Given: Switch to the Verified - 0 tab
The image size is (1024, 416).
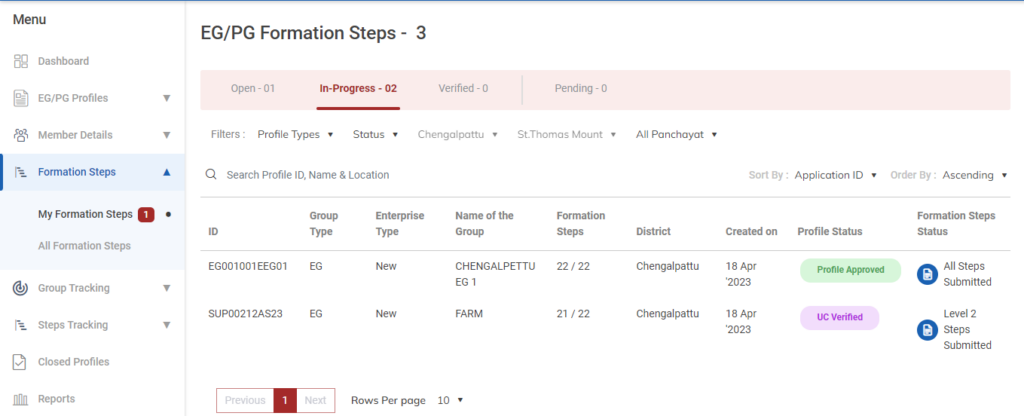Looking at the screenshot, I should (463, 88).
